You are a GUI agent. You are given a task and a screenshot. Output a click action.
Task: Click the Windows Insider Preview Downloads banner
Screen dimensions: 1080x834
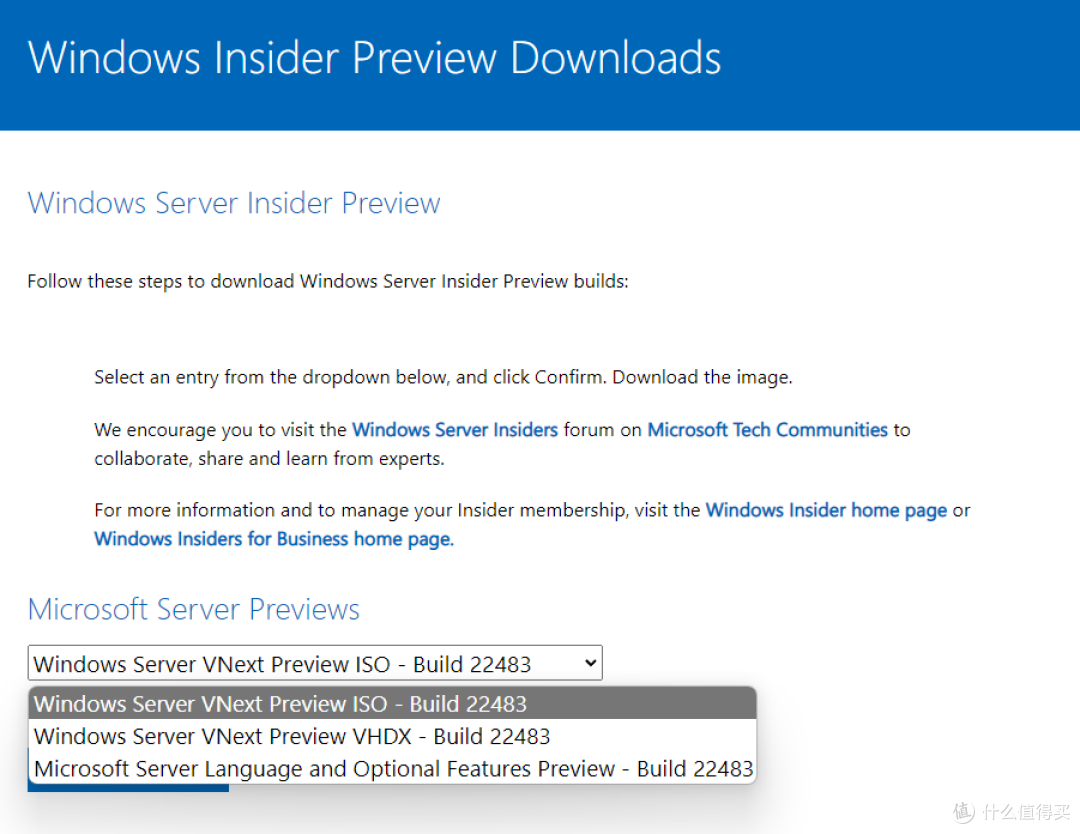(374, 58)
